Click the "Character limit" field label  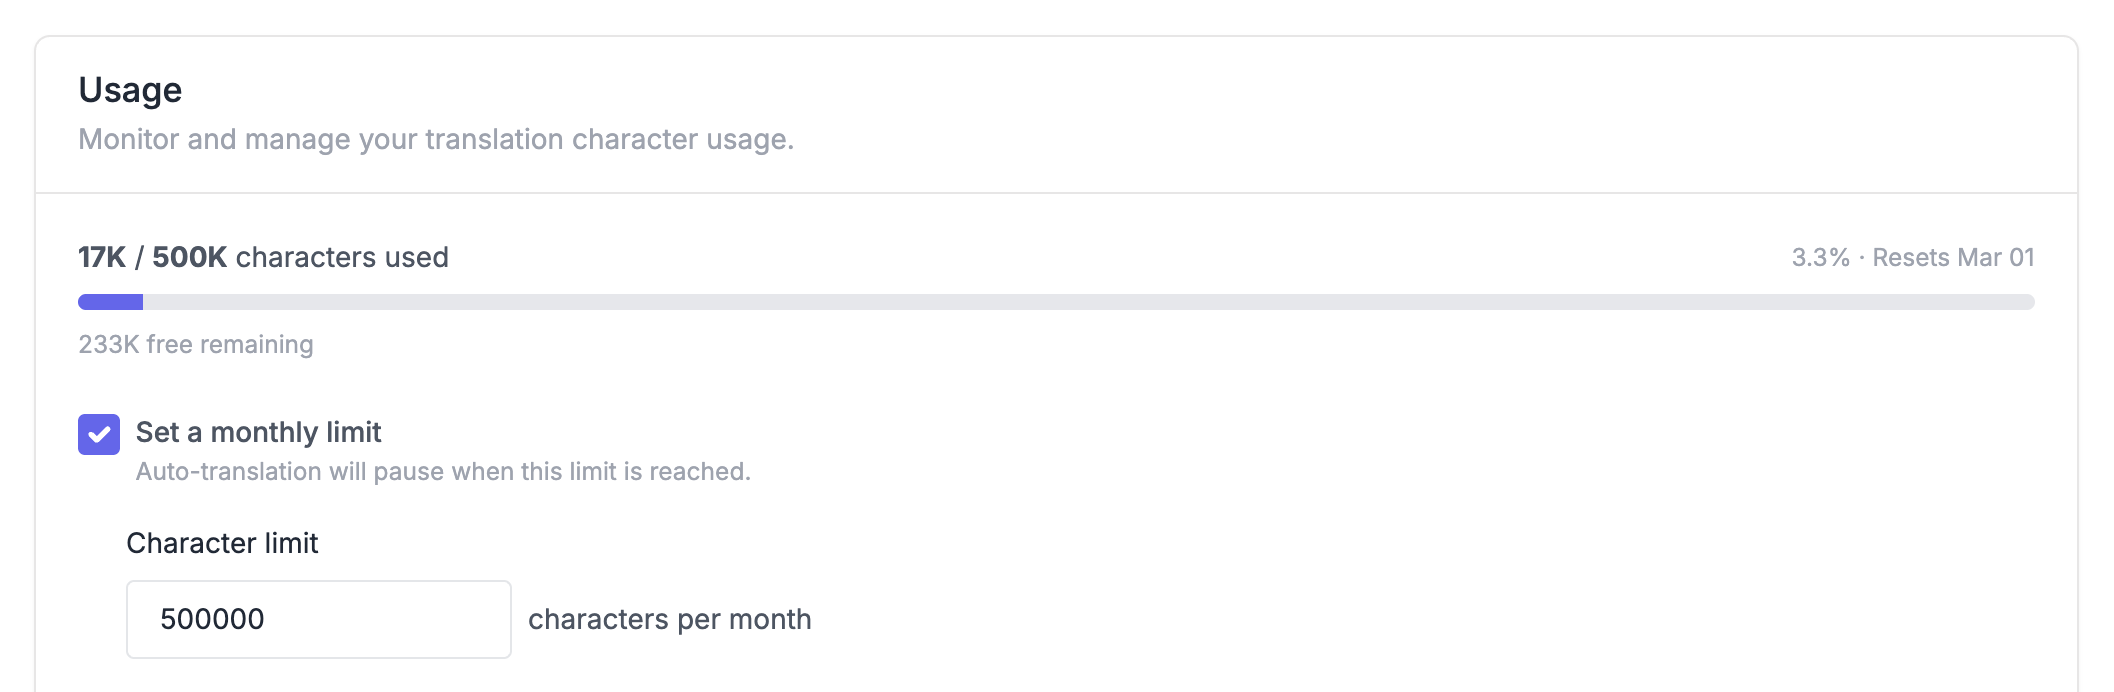tap(222, 543)
